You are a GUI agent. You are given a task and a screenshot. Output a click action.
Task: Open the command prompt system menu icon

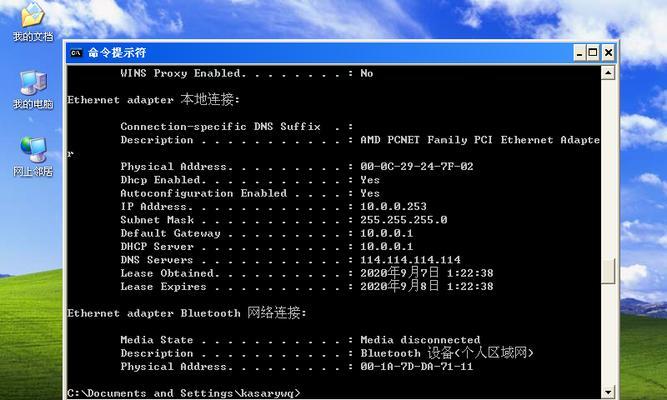coord(76,53)
